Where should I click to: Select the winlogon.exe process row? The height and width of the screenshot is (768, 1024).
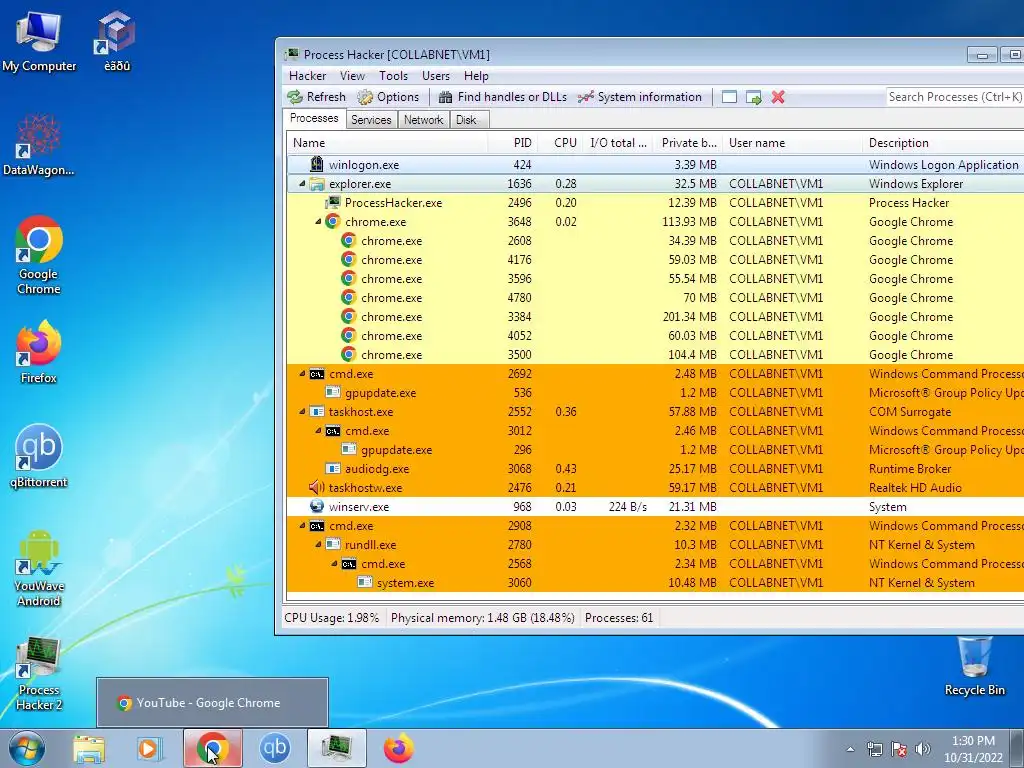tap(655, 165)
